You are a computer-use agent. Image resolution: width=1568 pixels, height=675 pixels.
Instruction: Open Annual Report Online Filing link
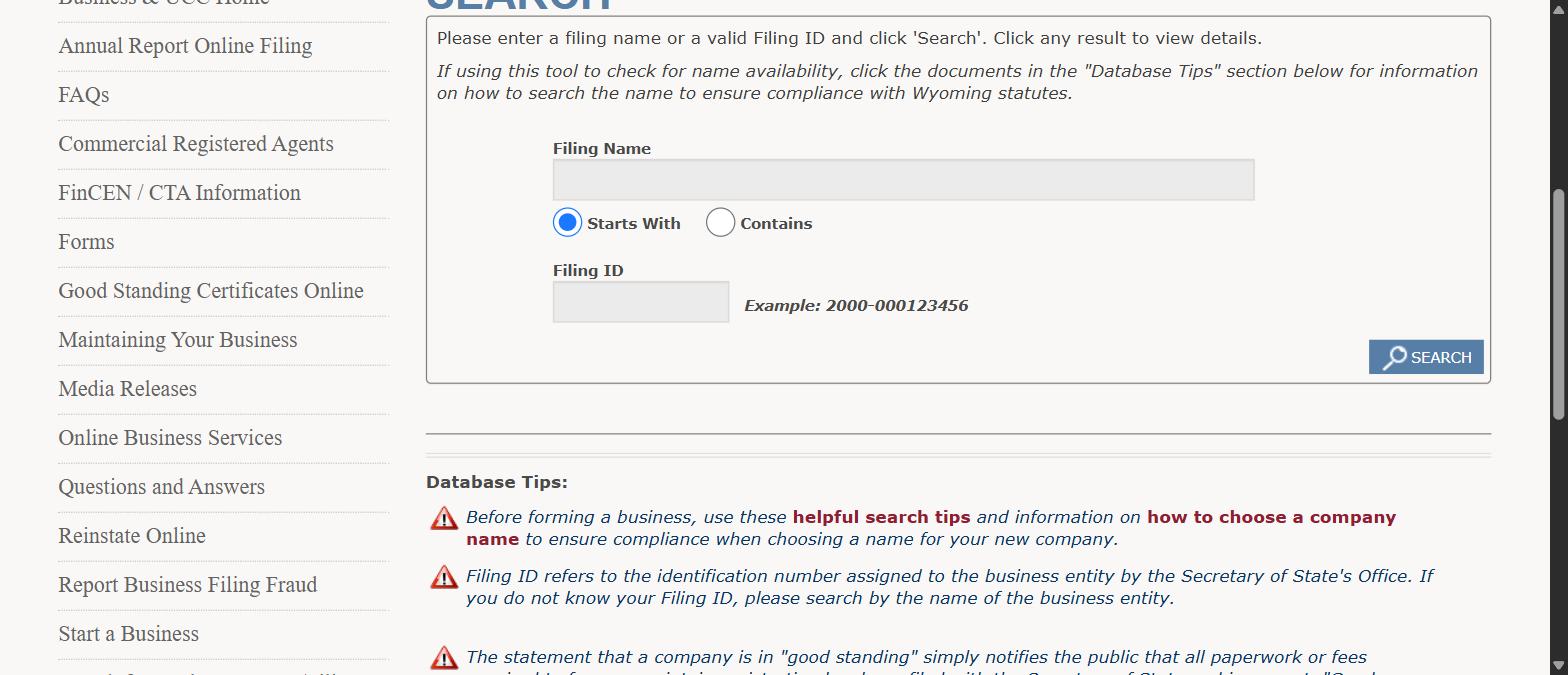point(185,46)
